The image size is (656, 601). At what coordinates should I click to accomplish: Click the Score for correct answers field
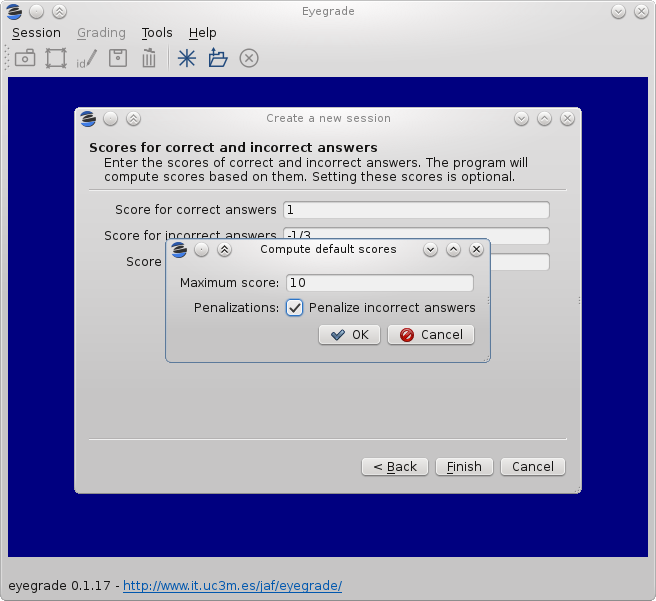click(x=416, y=210)
